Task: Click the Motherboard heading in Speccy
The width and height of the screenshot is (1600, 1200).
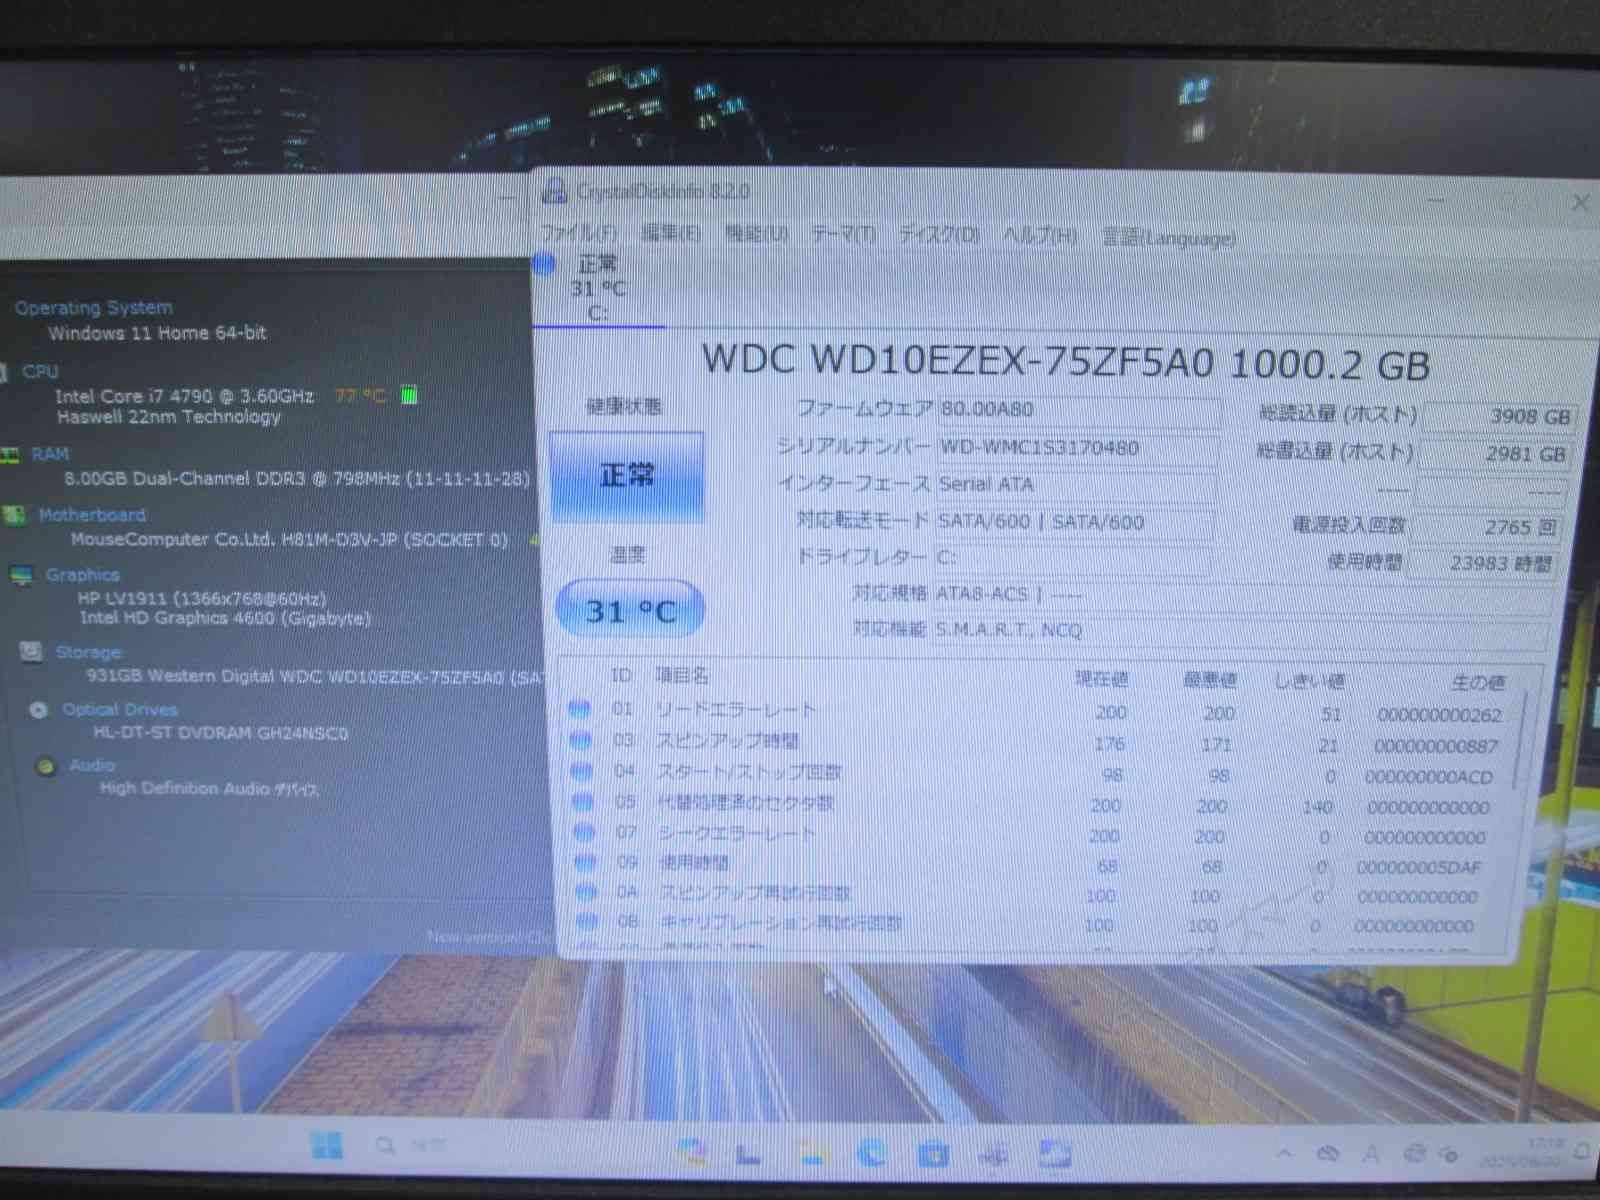Action: click(x=92, y=515)
